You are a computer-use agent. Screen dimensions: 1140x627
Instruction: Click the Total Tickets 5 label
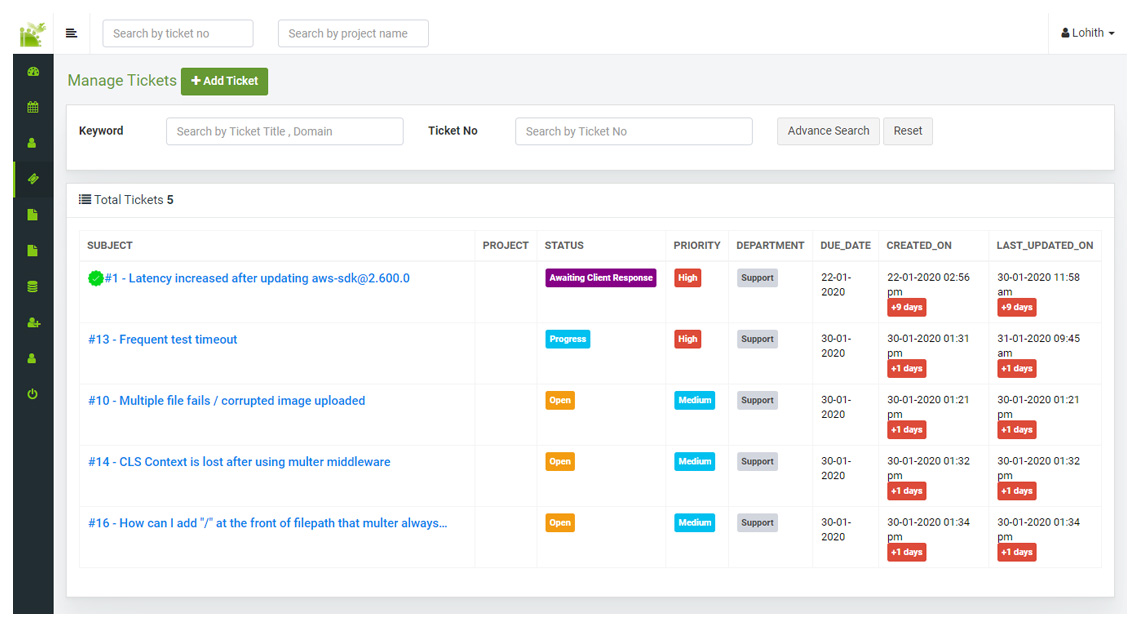(134, 199)
